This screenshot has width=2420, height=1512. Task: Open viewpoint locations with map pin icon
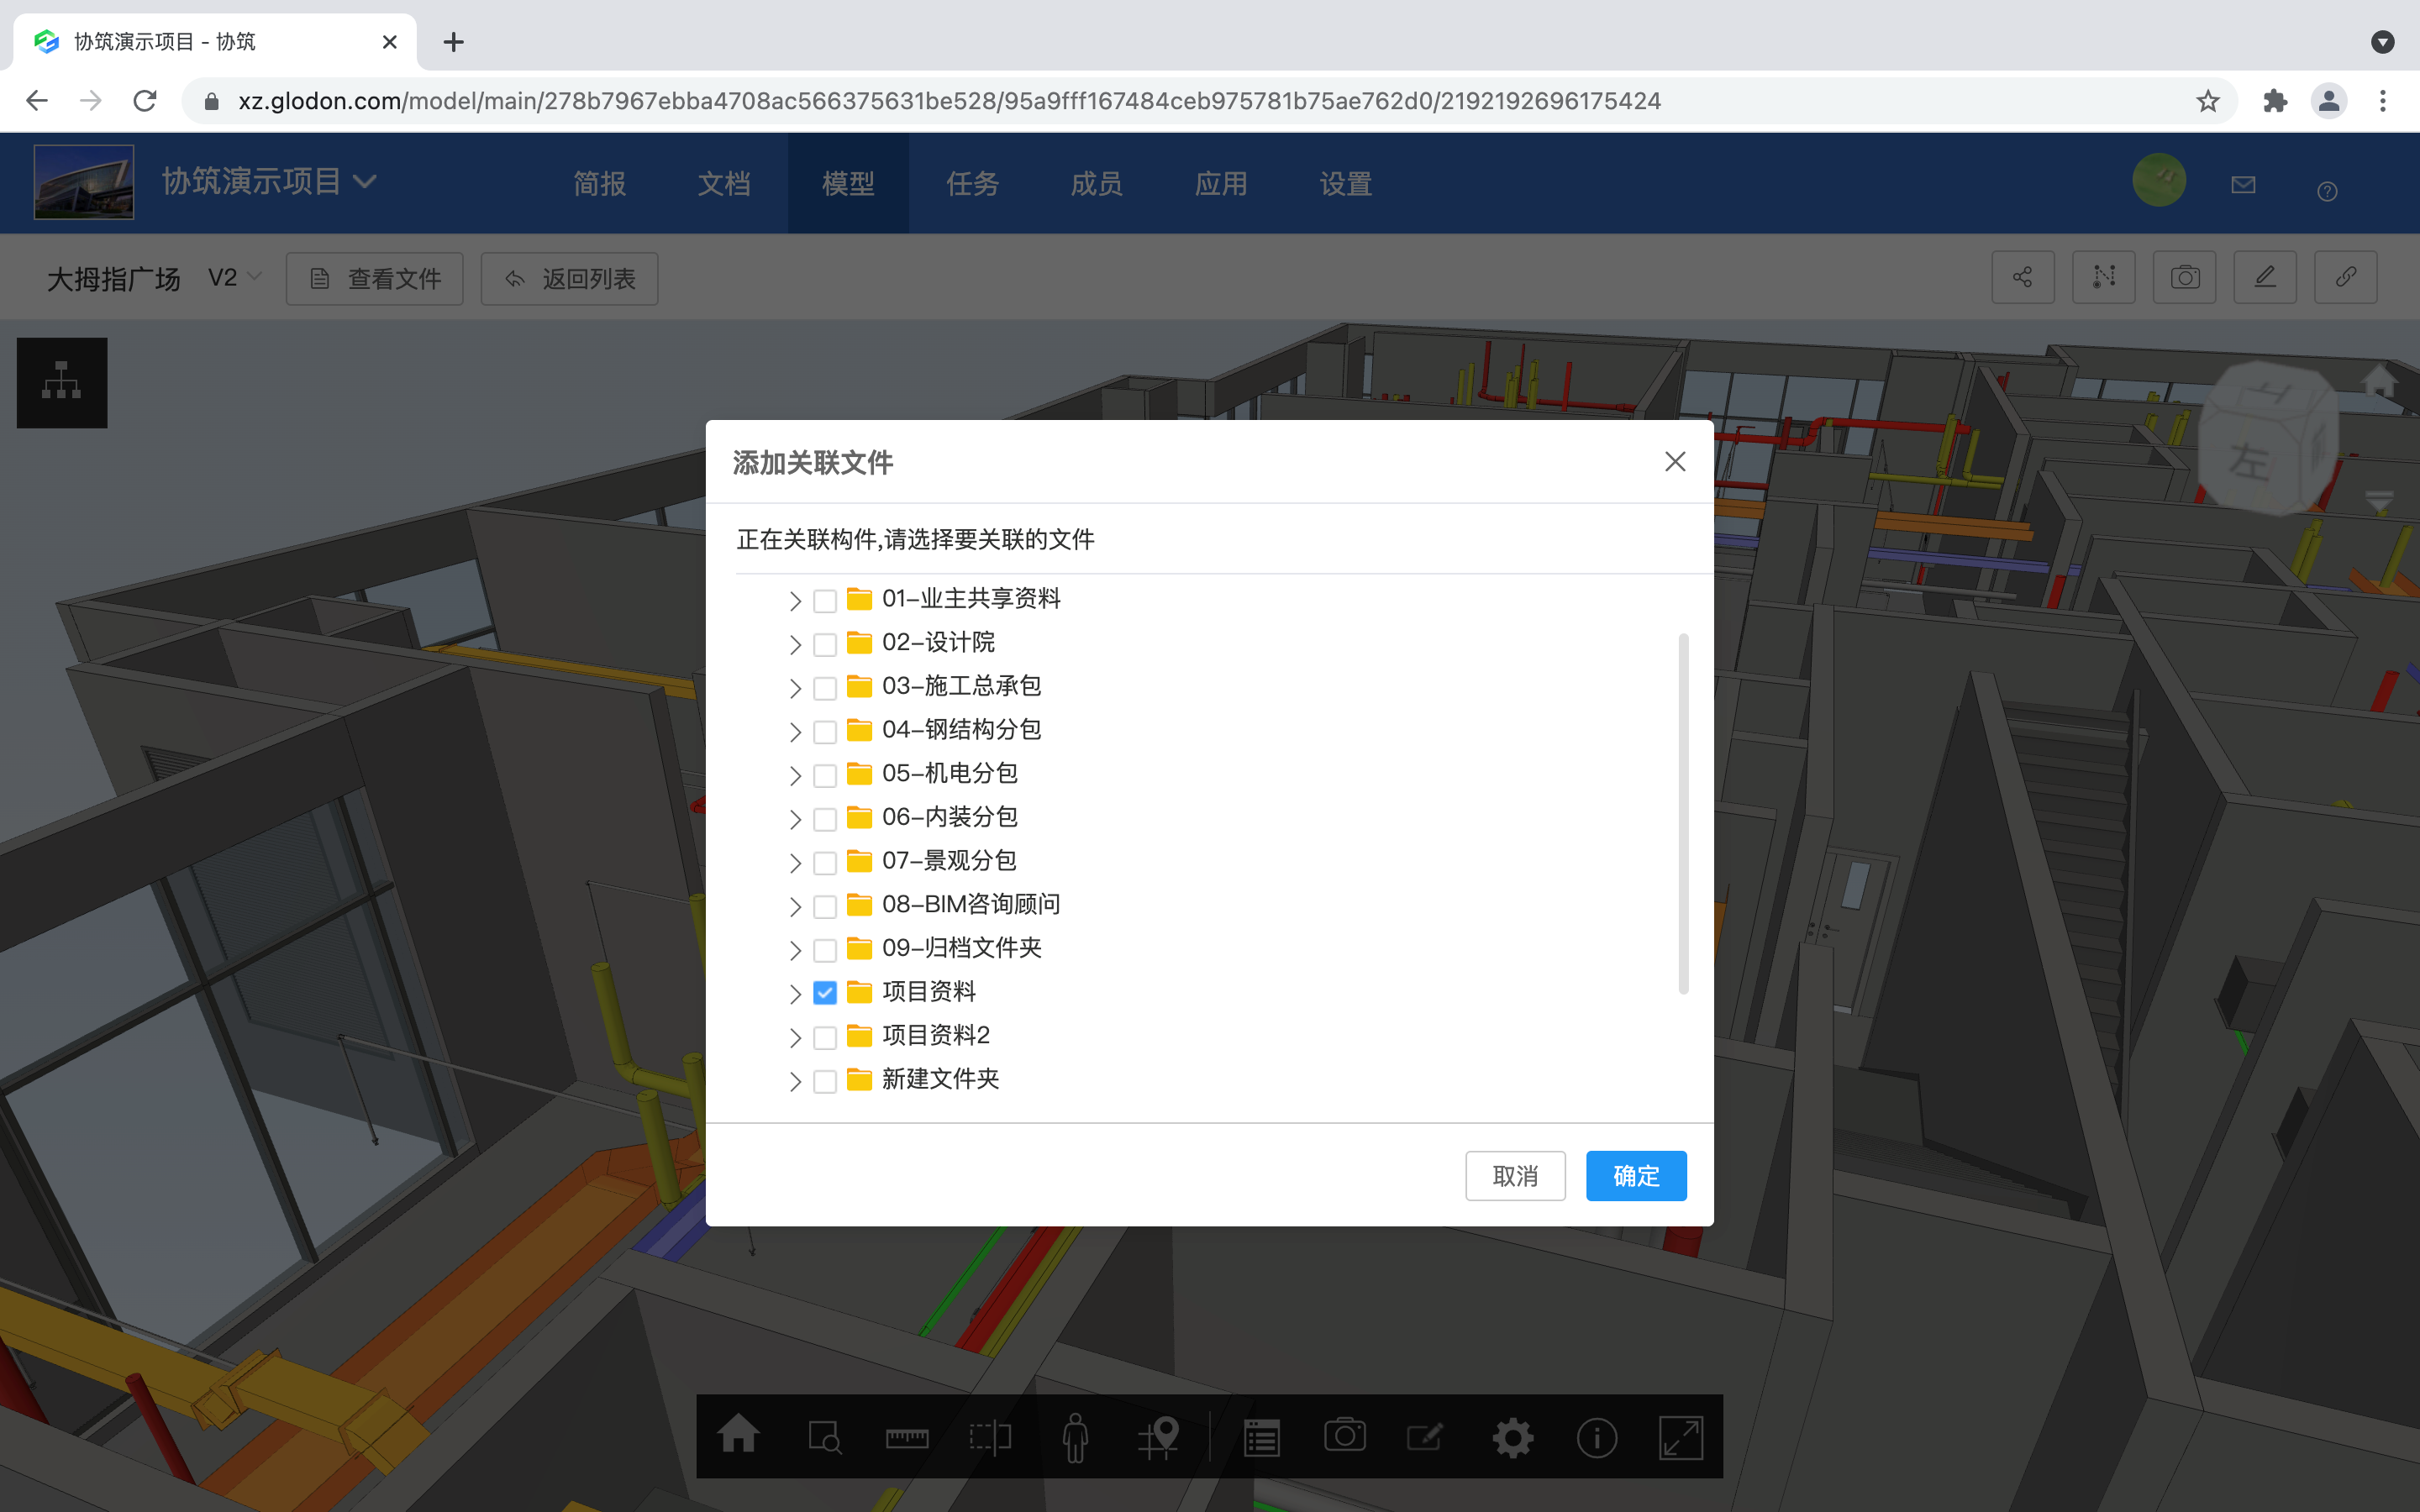pyautogui.click(x=1160, y=1437)
